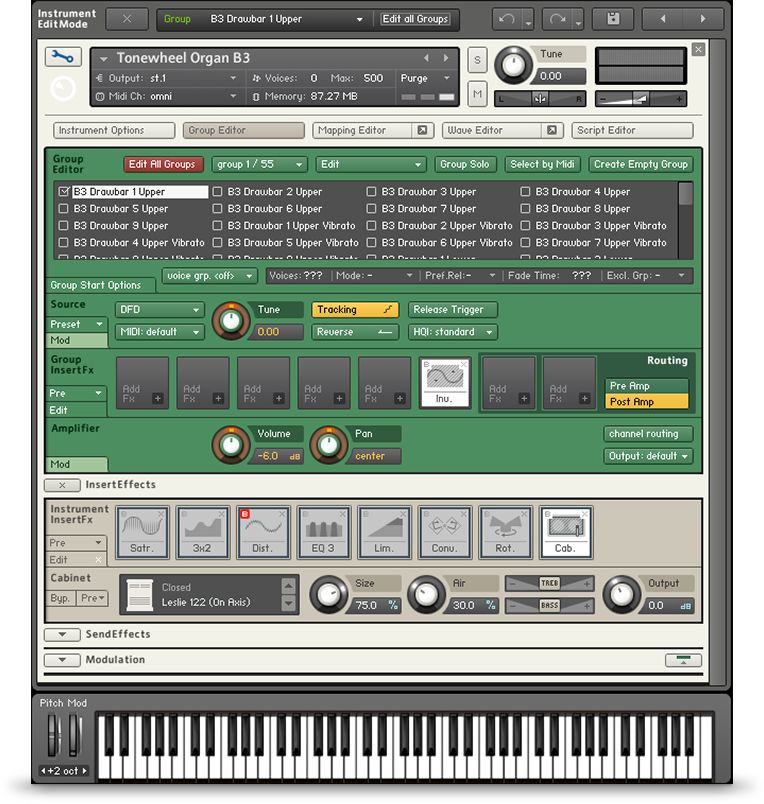Select the Distortion effect slot

262,531
